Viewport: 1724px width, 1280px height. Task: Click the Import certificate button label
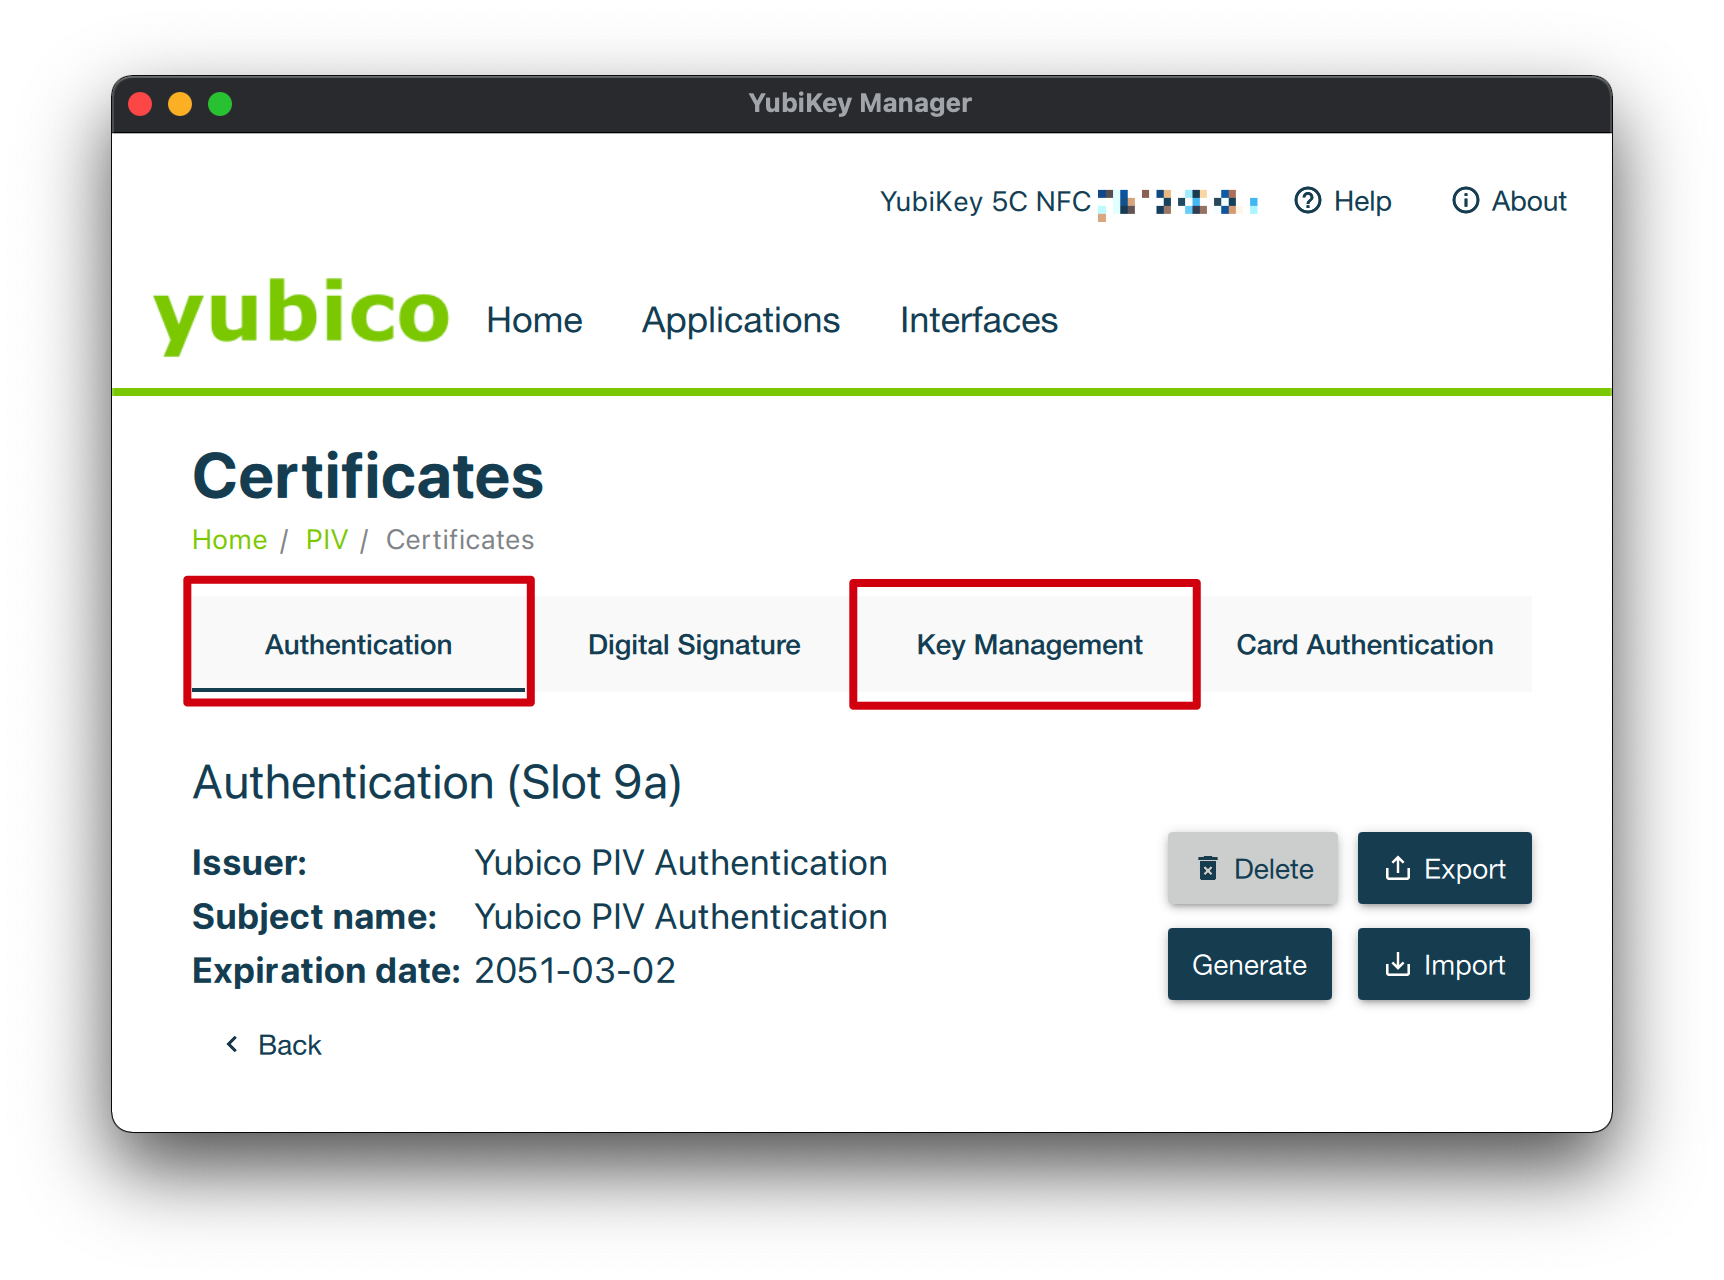1465,965
